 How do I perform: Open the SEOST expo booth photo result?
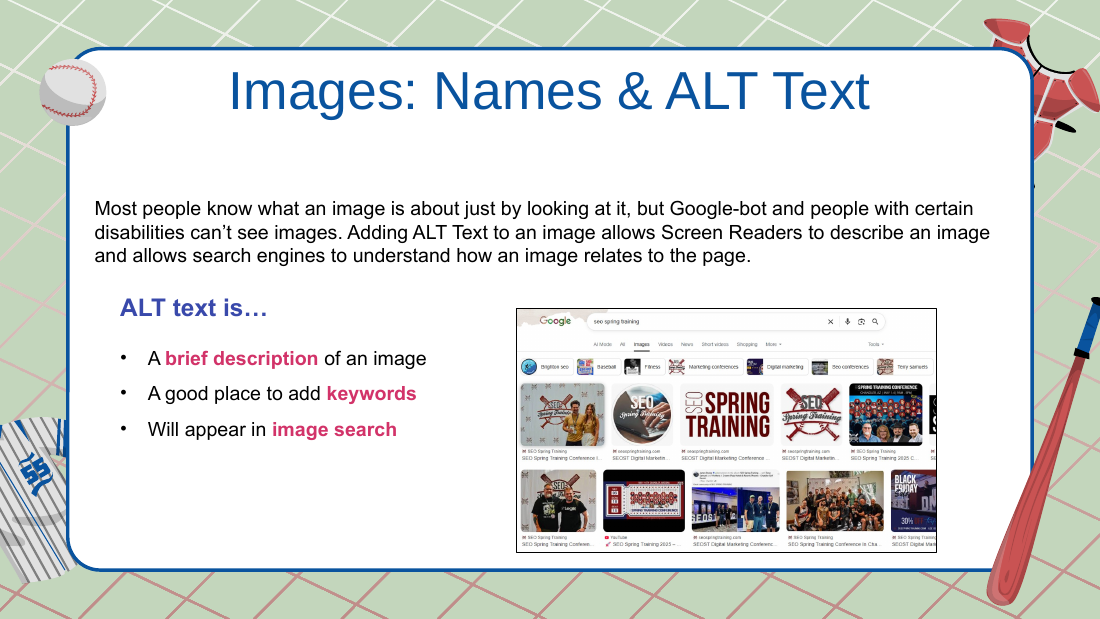[735, 500]
